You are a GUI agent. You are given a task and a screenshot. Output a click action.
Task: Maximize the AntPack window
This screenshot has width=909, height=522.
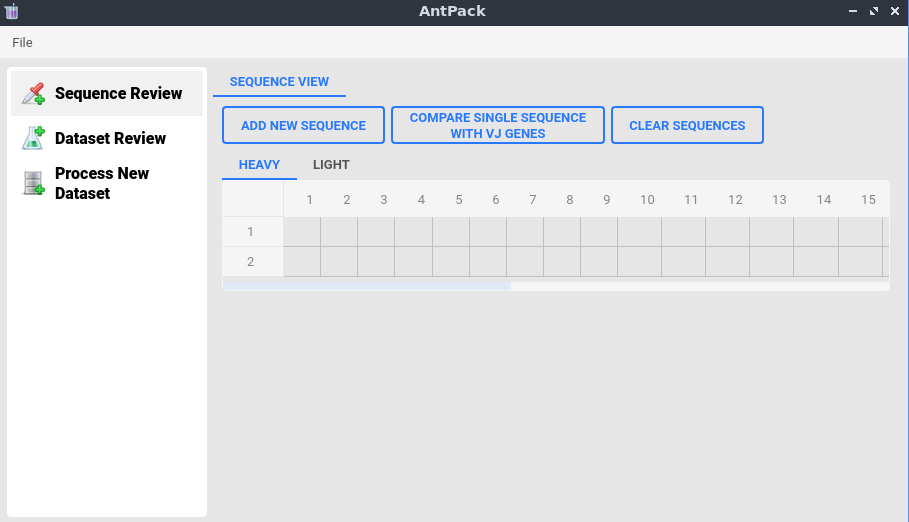pos(874,11)
